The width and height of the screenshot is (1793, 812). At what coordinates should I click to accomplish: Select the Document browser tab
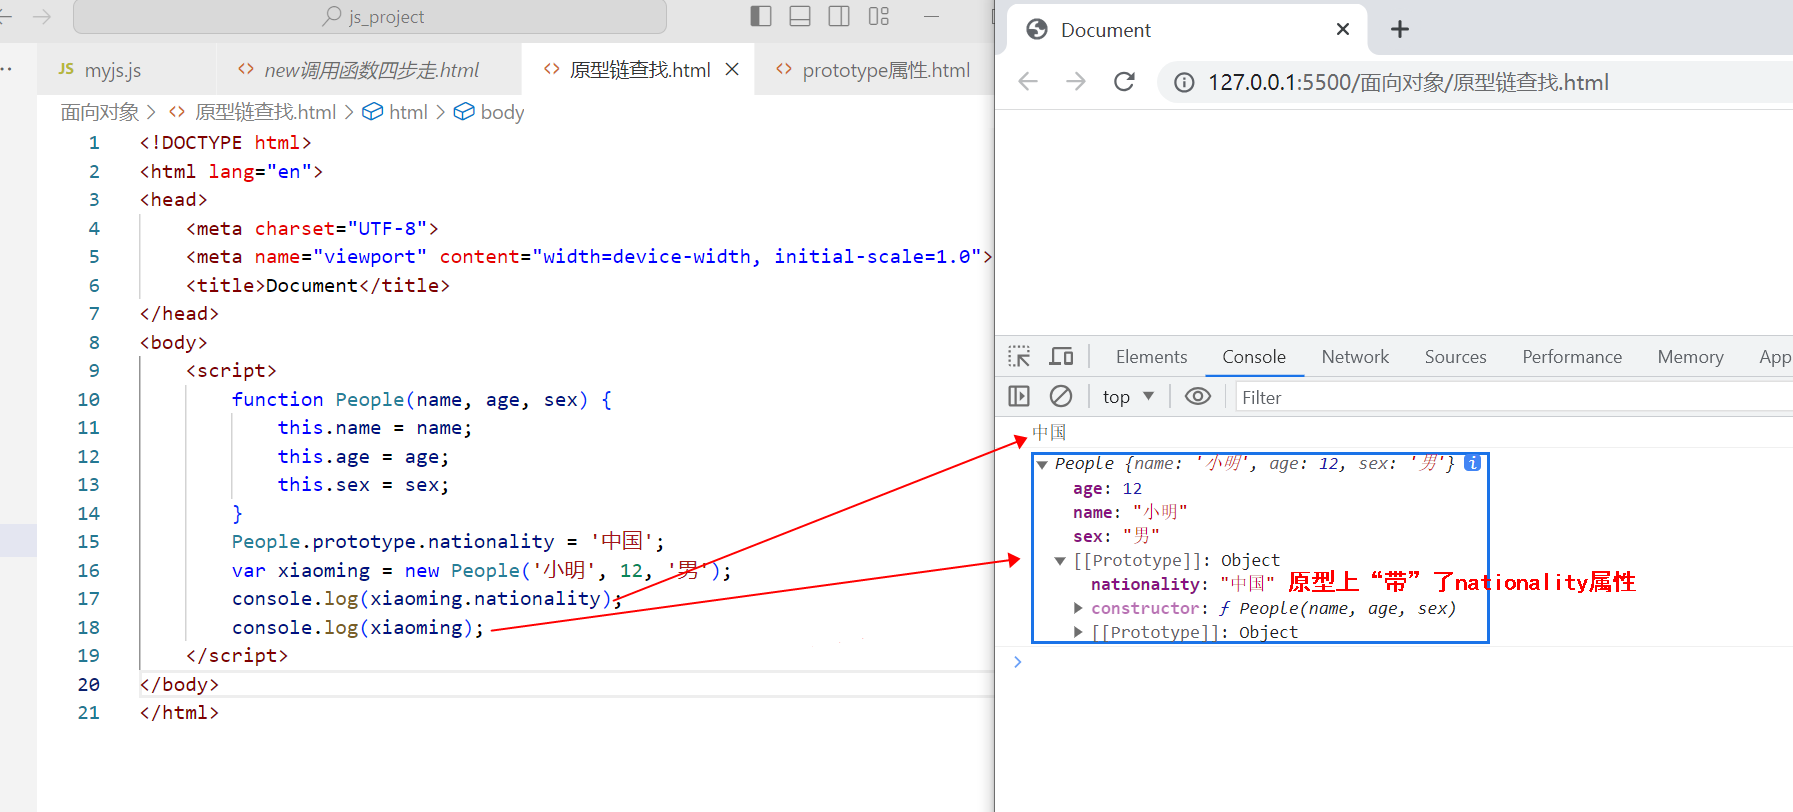click(1186, 30)
